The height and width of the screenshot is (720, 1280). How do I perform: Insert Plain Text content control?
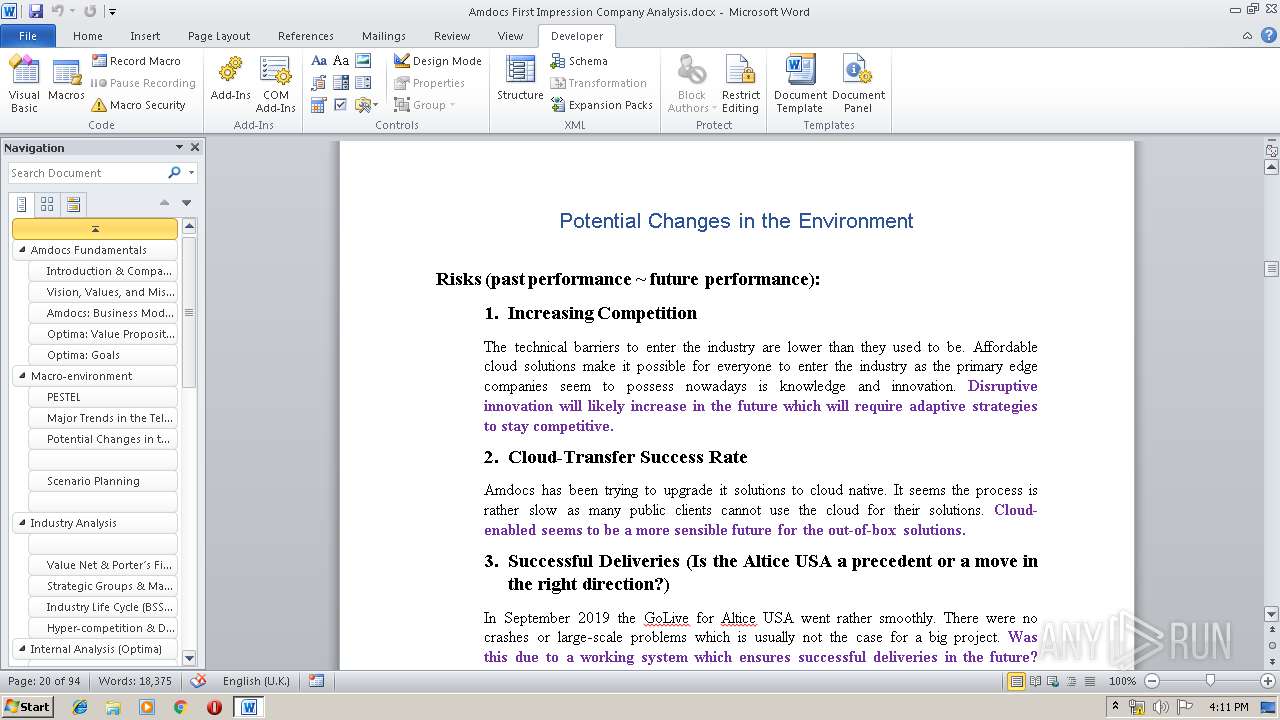pyautogui.click(x=341, y=61)
